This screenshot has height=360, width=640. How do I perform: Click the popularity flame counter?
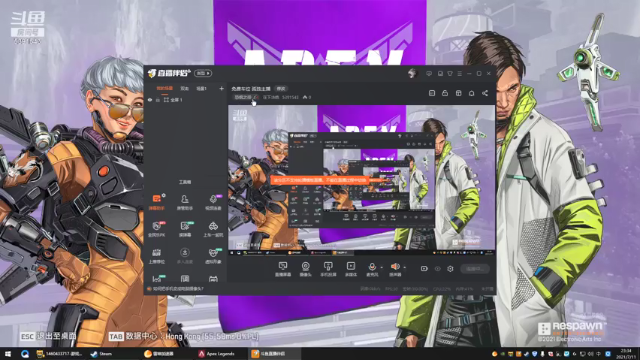coord(307,98)
